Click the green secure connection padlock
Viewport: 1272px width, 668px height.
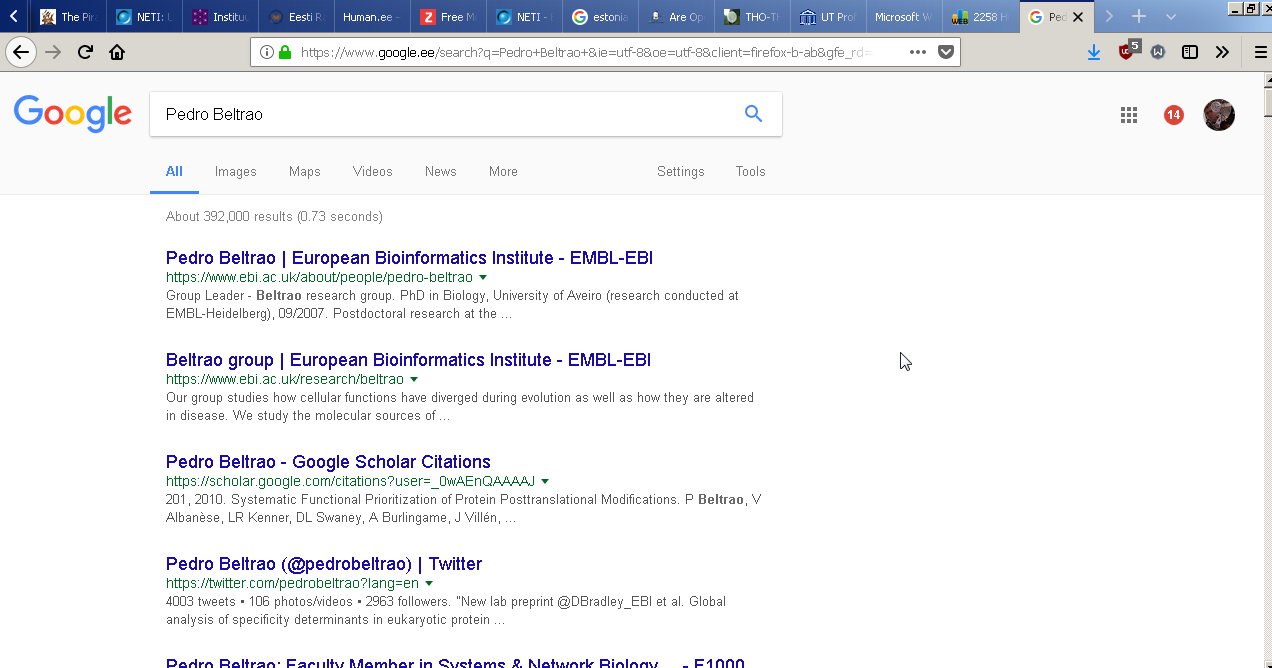(285, 53)
